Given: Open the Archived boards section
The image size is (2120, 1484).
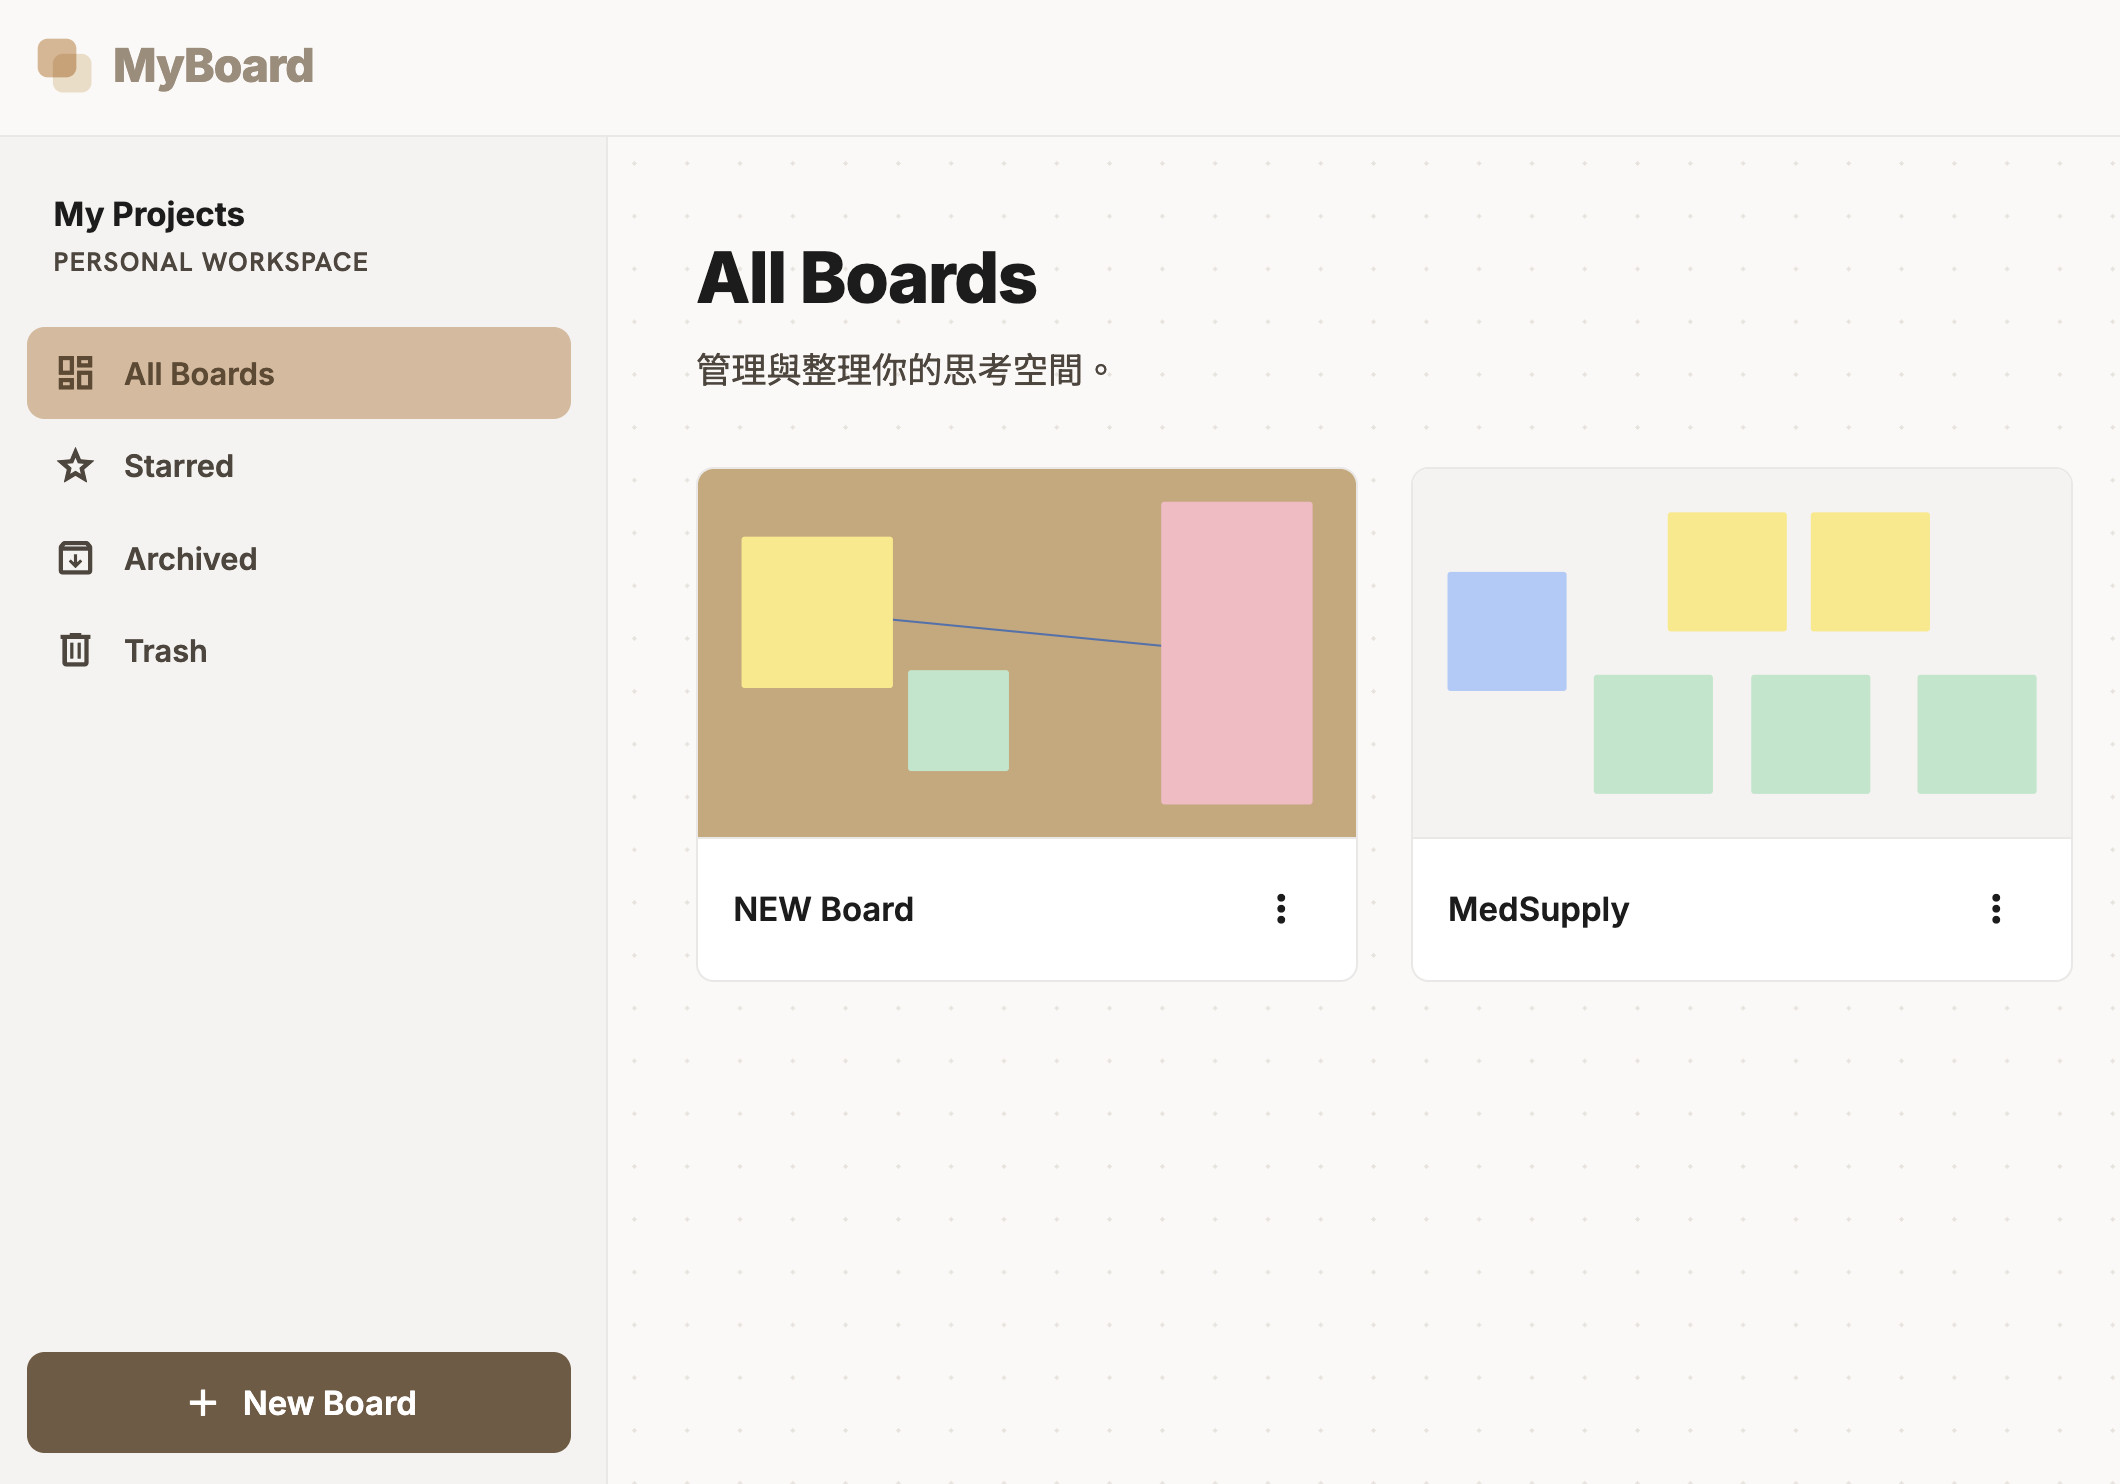Looking at the screenshot, I should click(299, 558).
